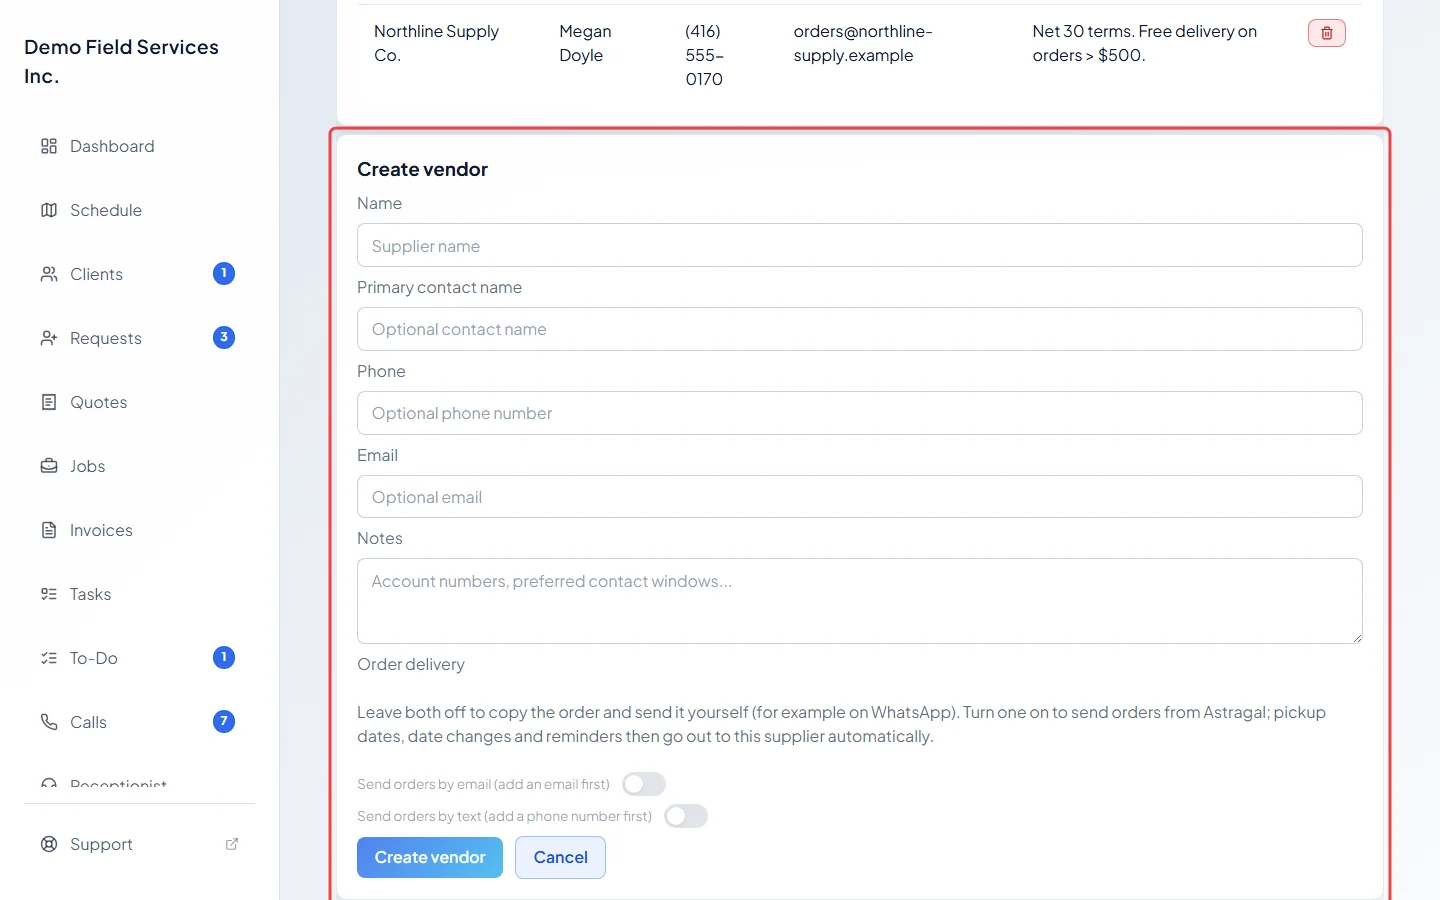
Task: Click the Support lifebuoy icon
Action: [x=49, y=844]
